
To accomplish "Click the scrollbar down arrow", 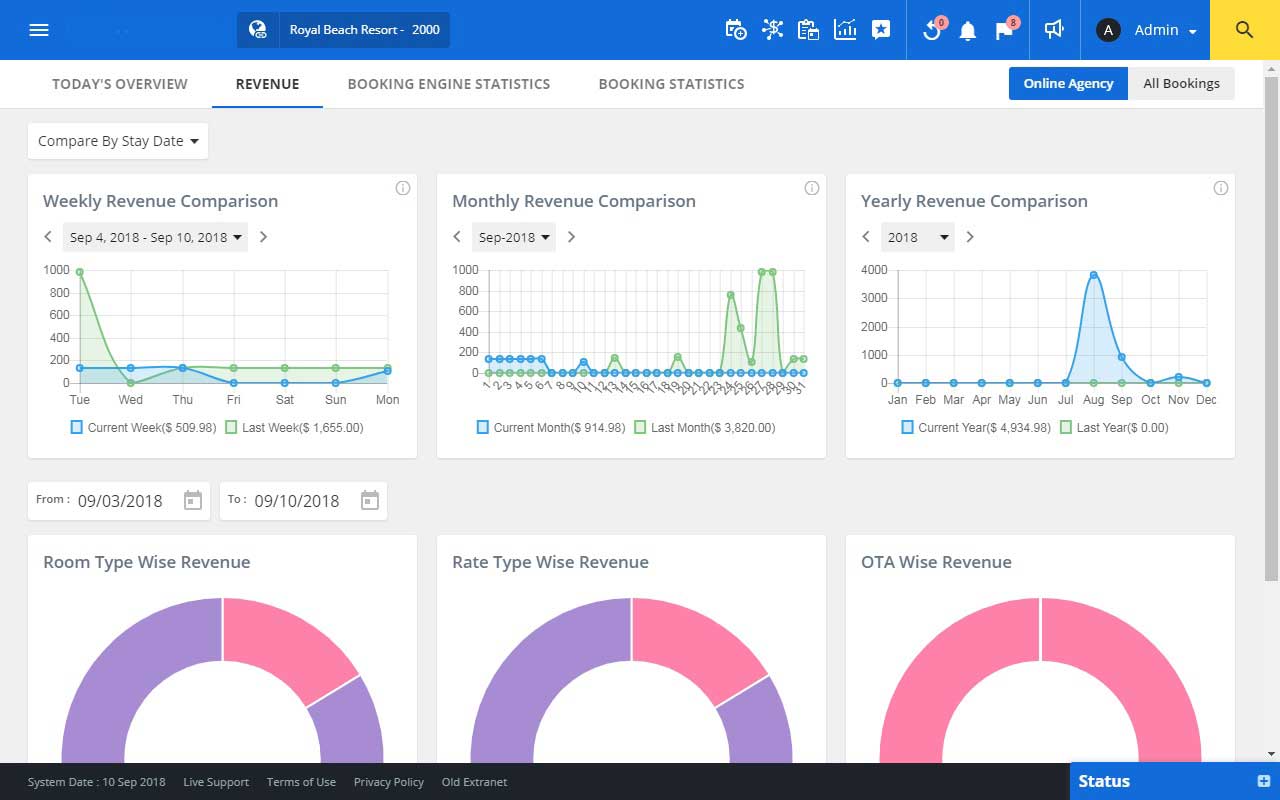I will point(1271,753).
